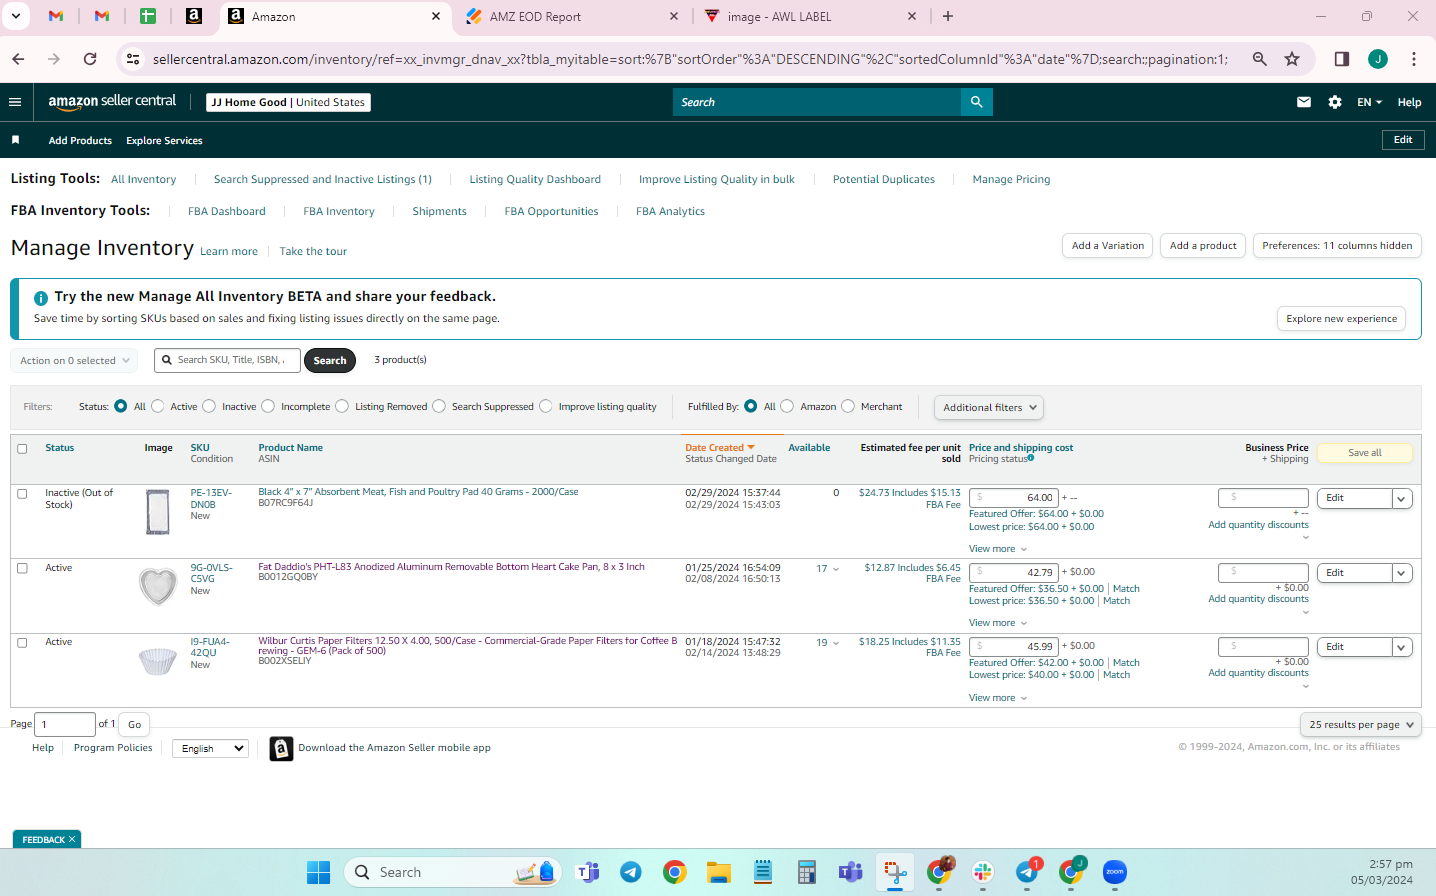Click the bookmark flag icon beside Add Products
This screenshot has height=896, width=1436.
(x=15, y=140)
